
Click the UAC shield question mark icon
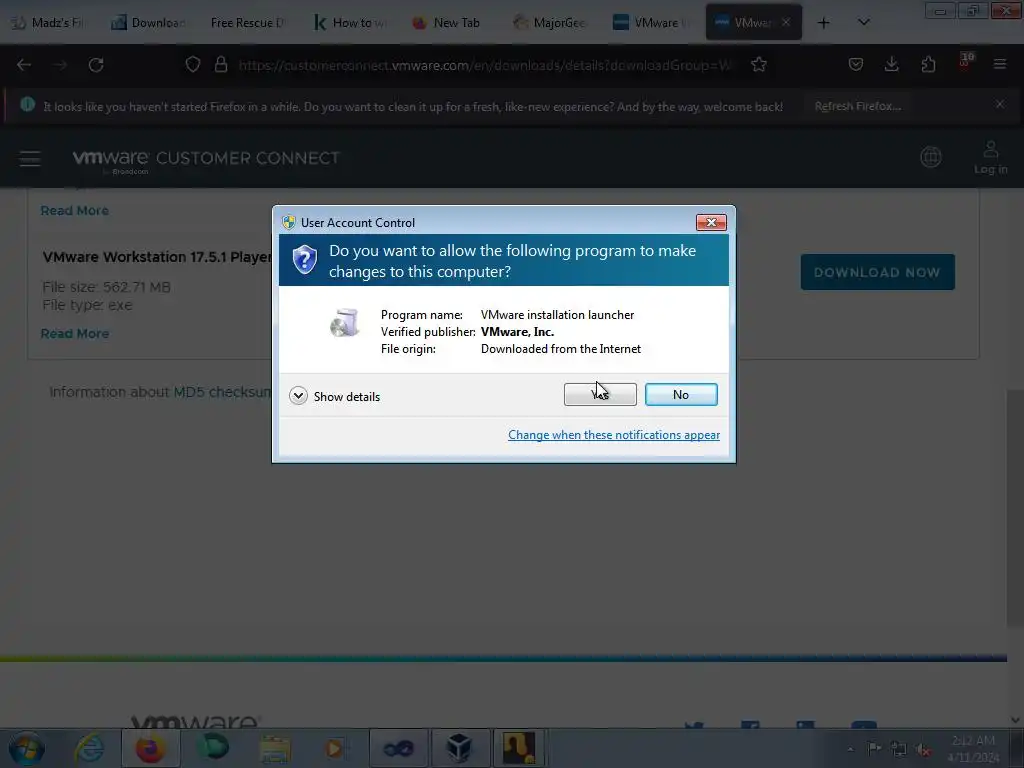(x=304, y=260)
